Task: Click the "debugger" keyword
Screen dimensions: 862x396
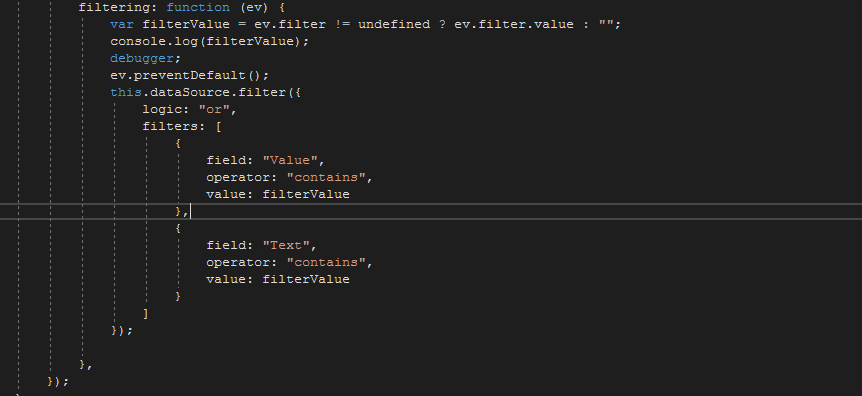Action: 142,58
